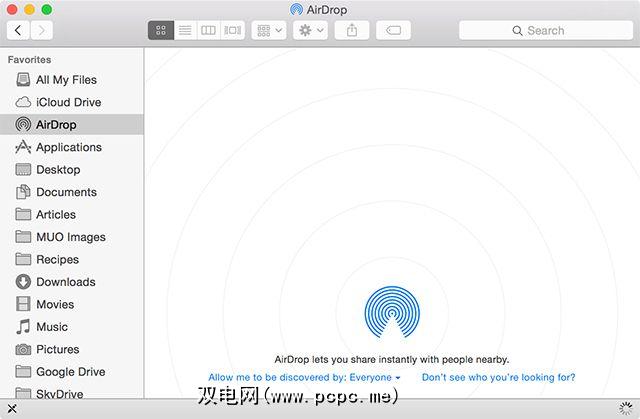Click the green zoom window button

47,9
